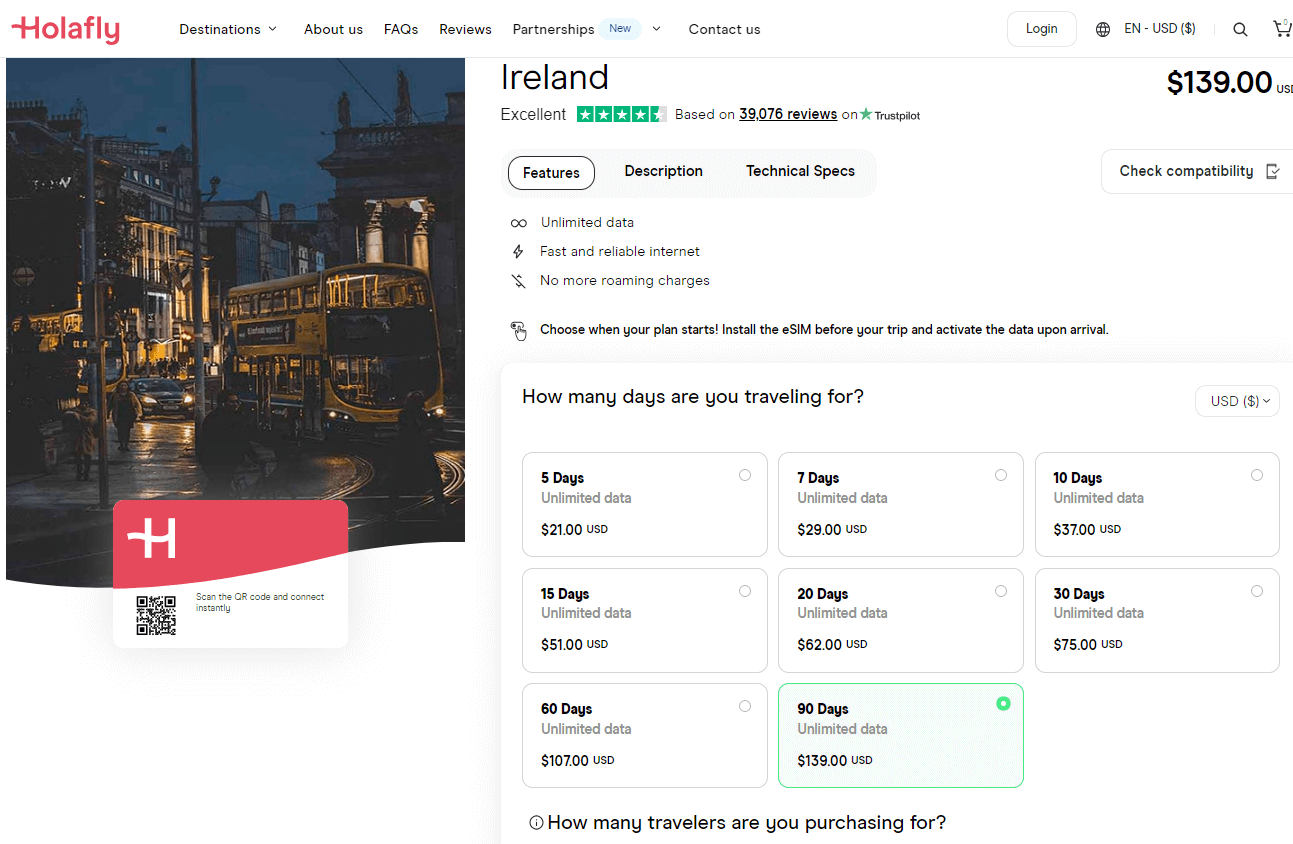Select the 15 Days plan radio
1293x844 pixels.
point(745,591)
